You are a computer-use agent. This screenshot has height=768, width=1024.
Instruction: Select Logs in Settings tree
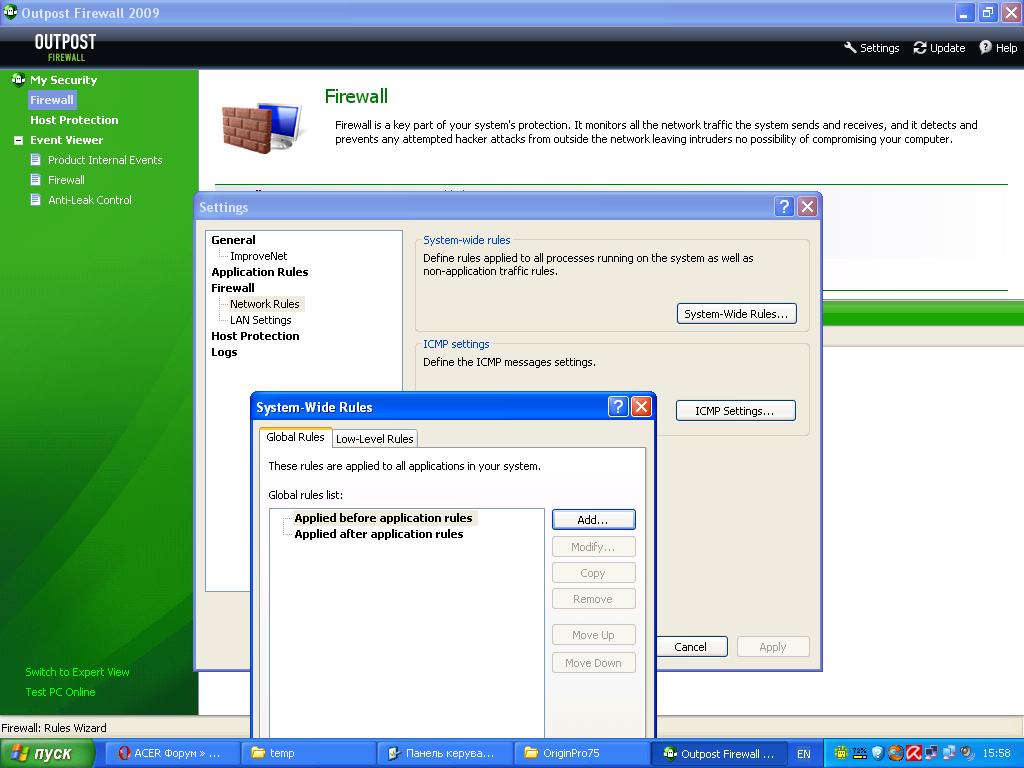tap(224, 352)
